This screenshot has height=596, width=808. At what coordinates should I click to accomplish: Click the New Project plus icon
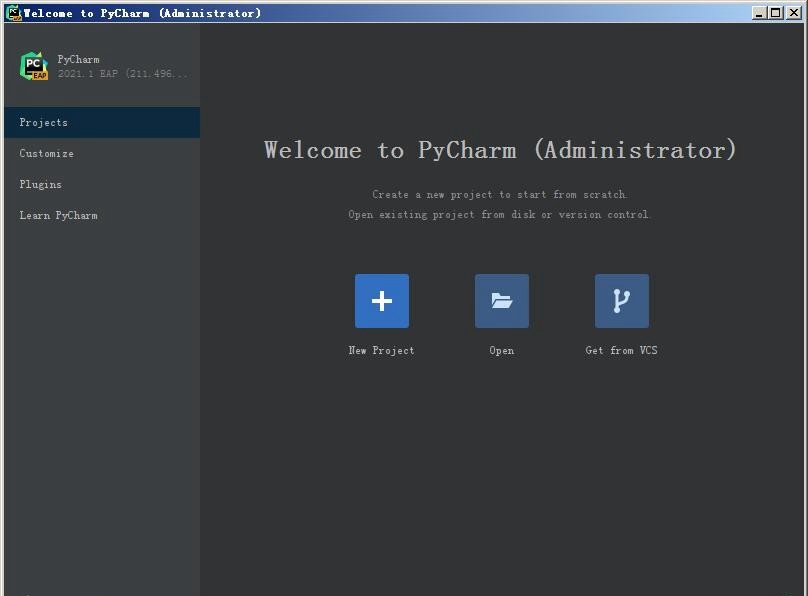[382, 301]
